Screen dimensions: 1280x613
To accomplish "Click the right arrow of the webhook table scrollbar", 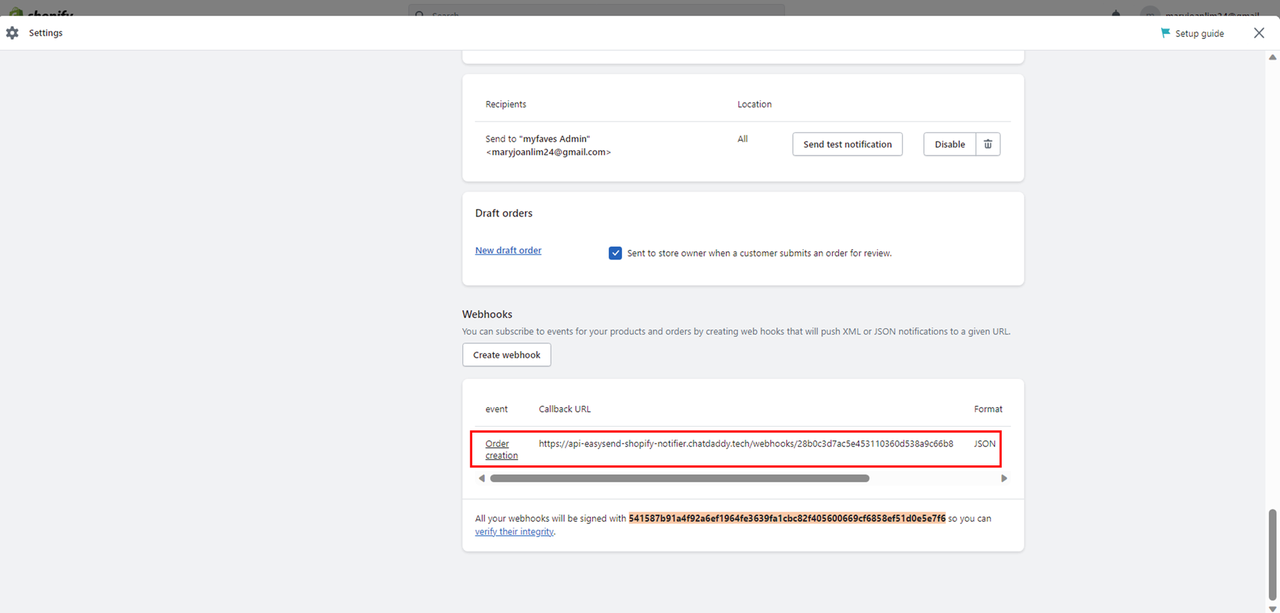I will click(1004, 479).
